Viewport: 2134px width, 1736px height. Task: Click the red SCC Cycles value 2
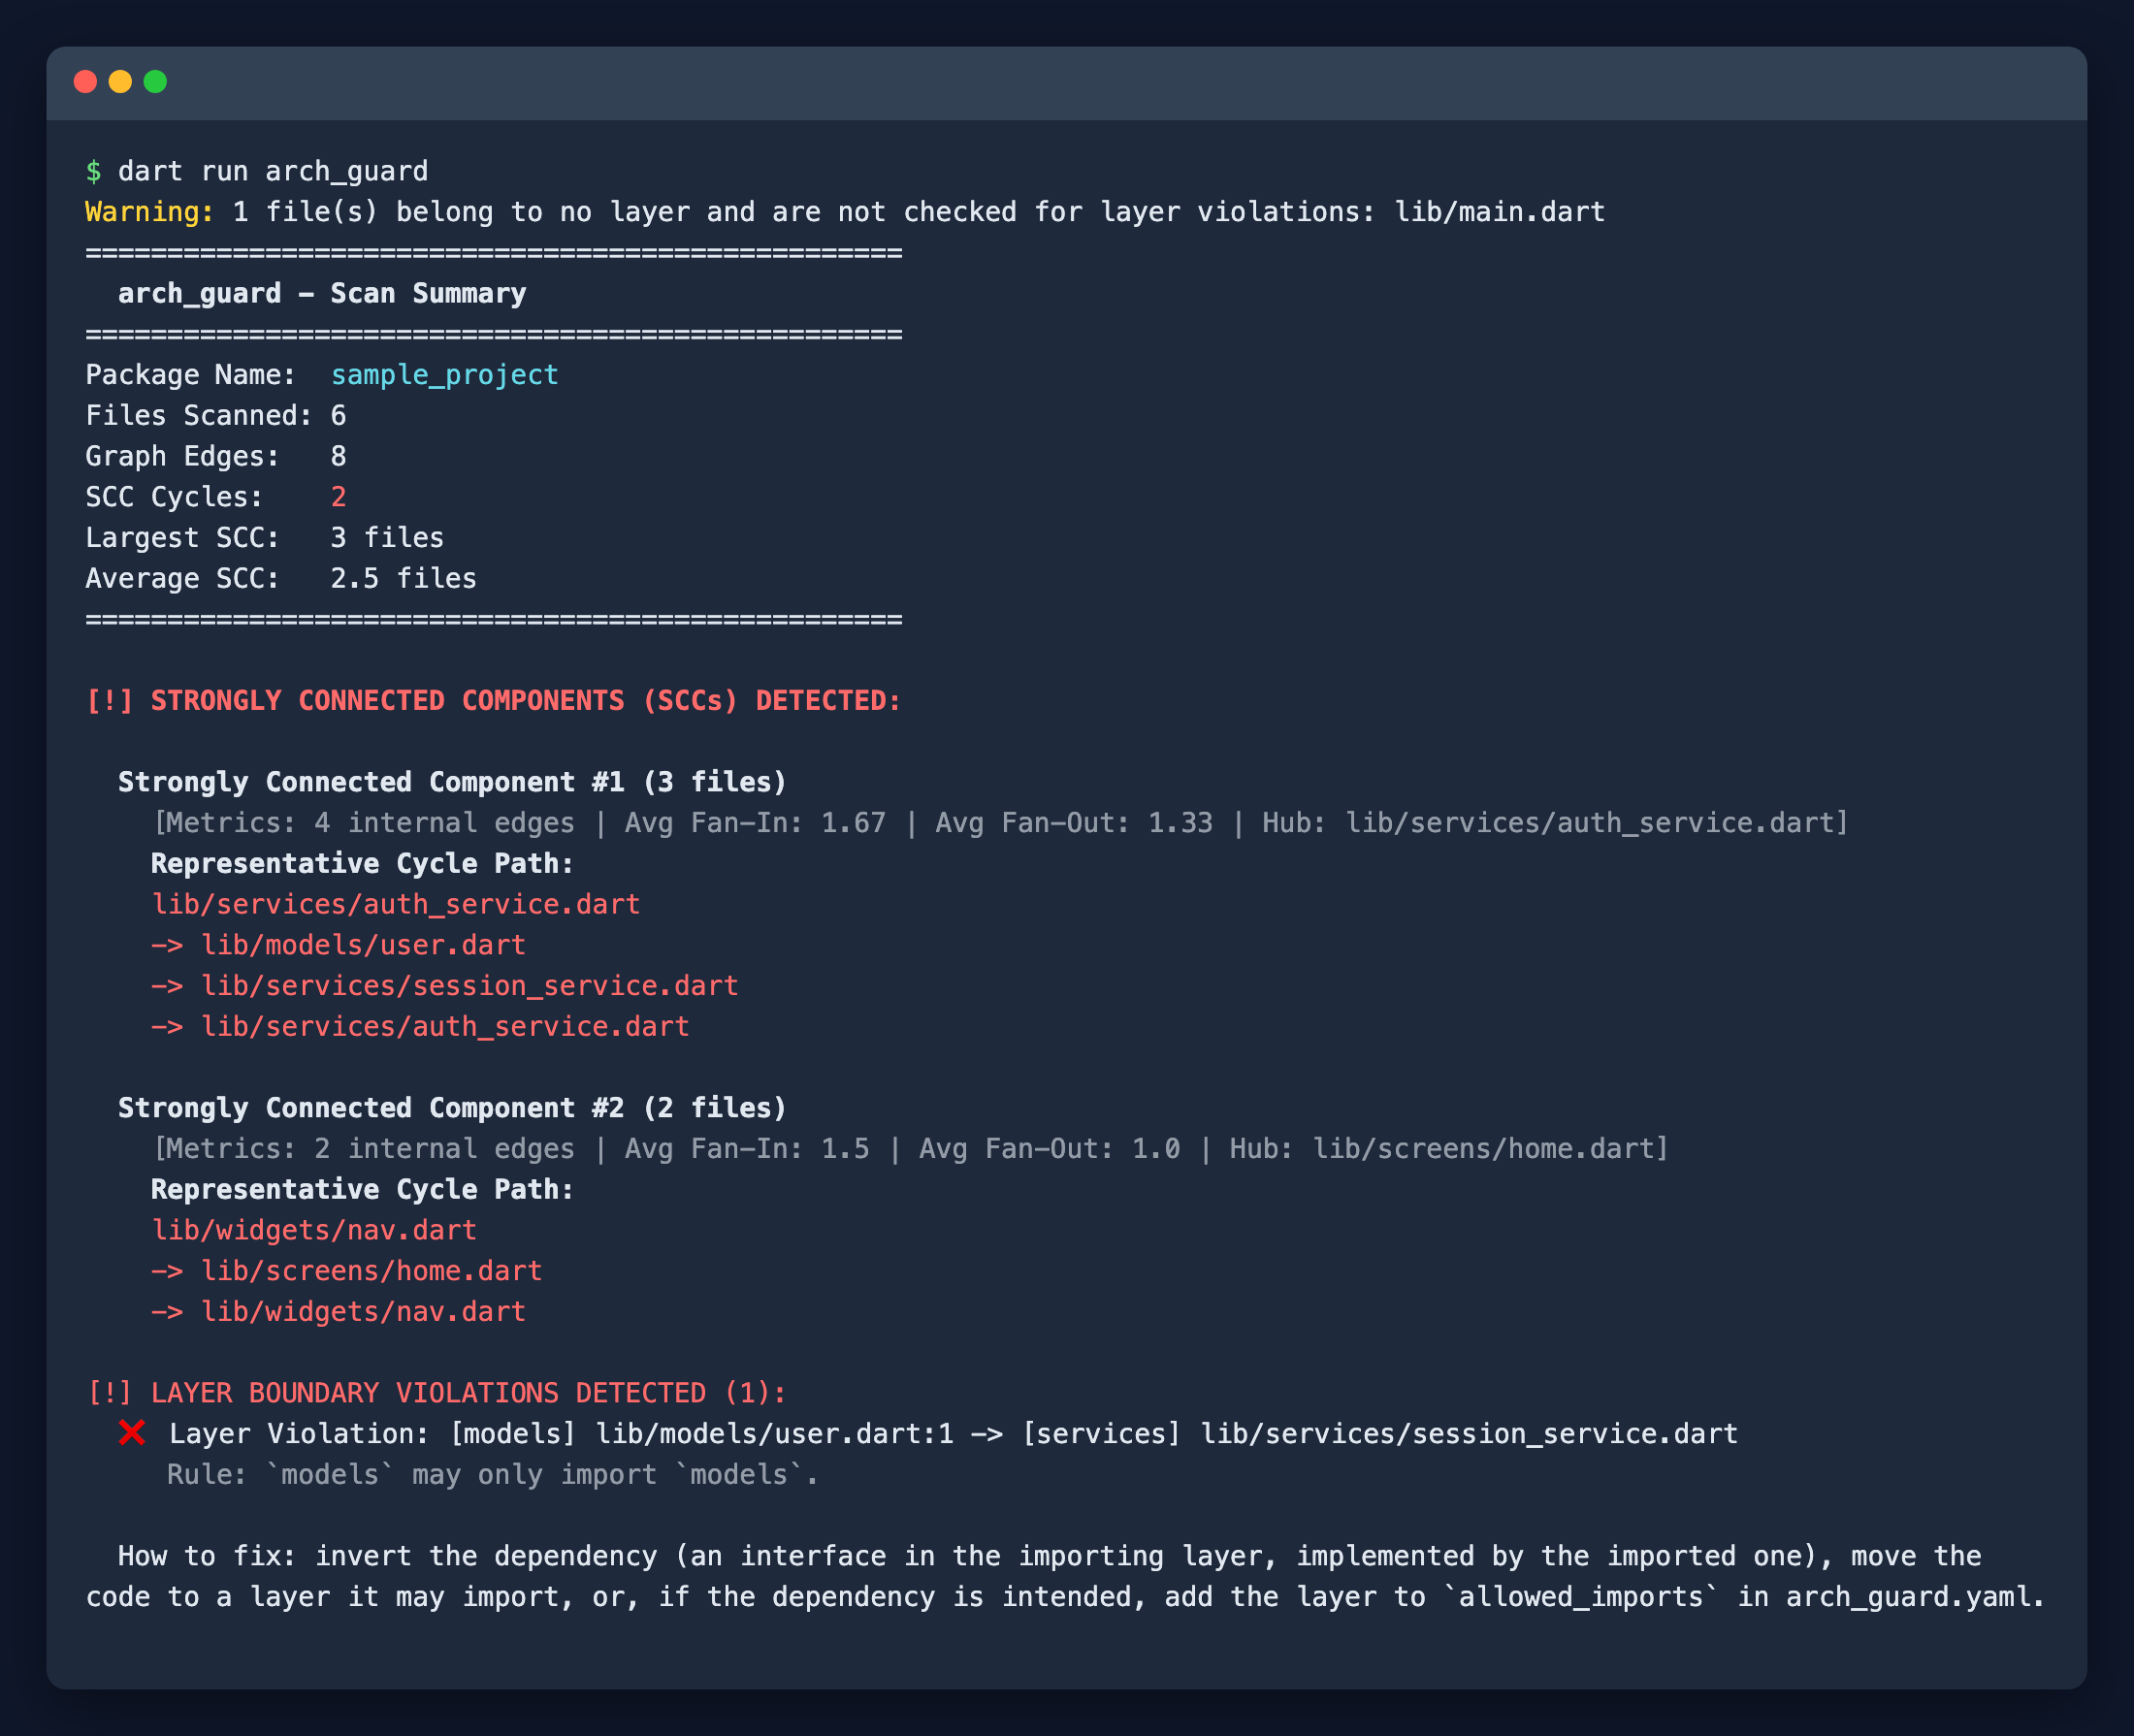(339, 497)
